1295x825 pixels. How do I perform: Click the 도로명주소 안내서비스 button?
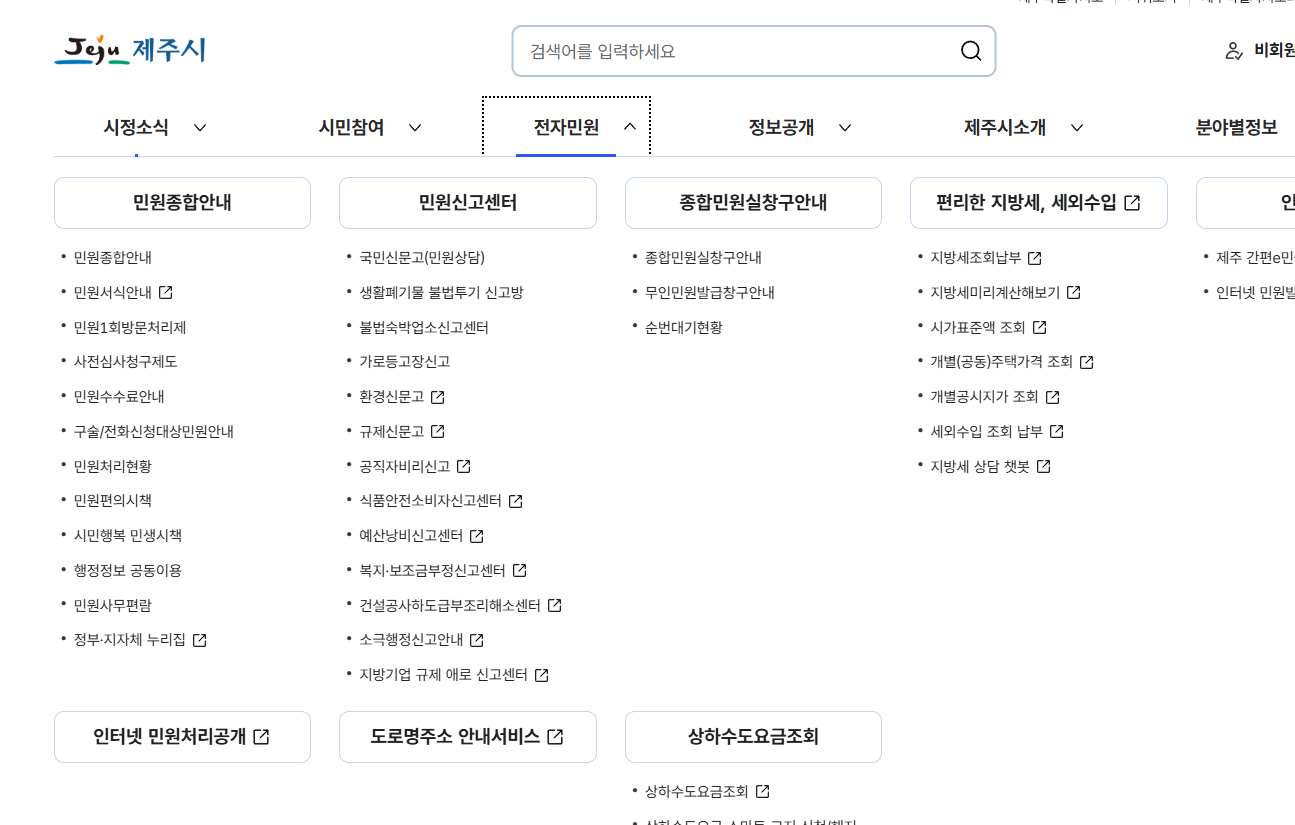(x=467, y=736)
